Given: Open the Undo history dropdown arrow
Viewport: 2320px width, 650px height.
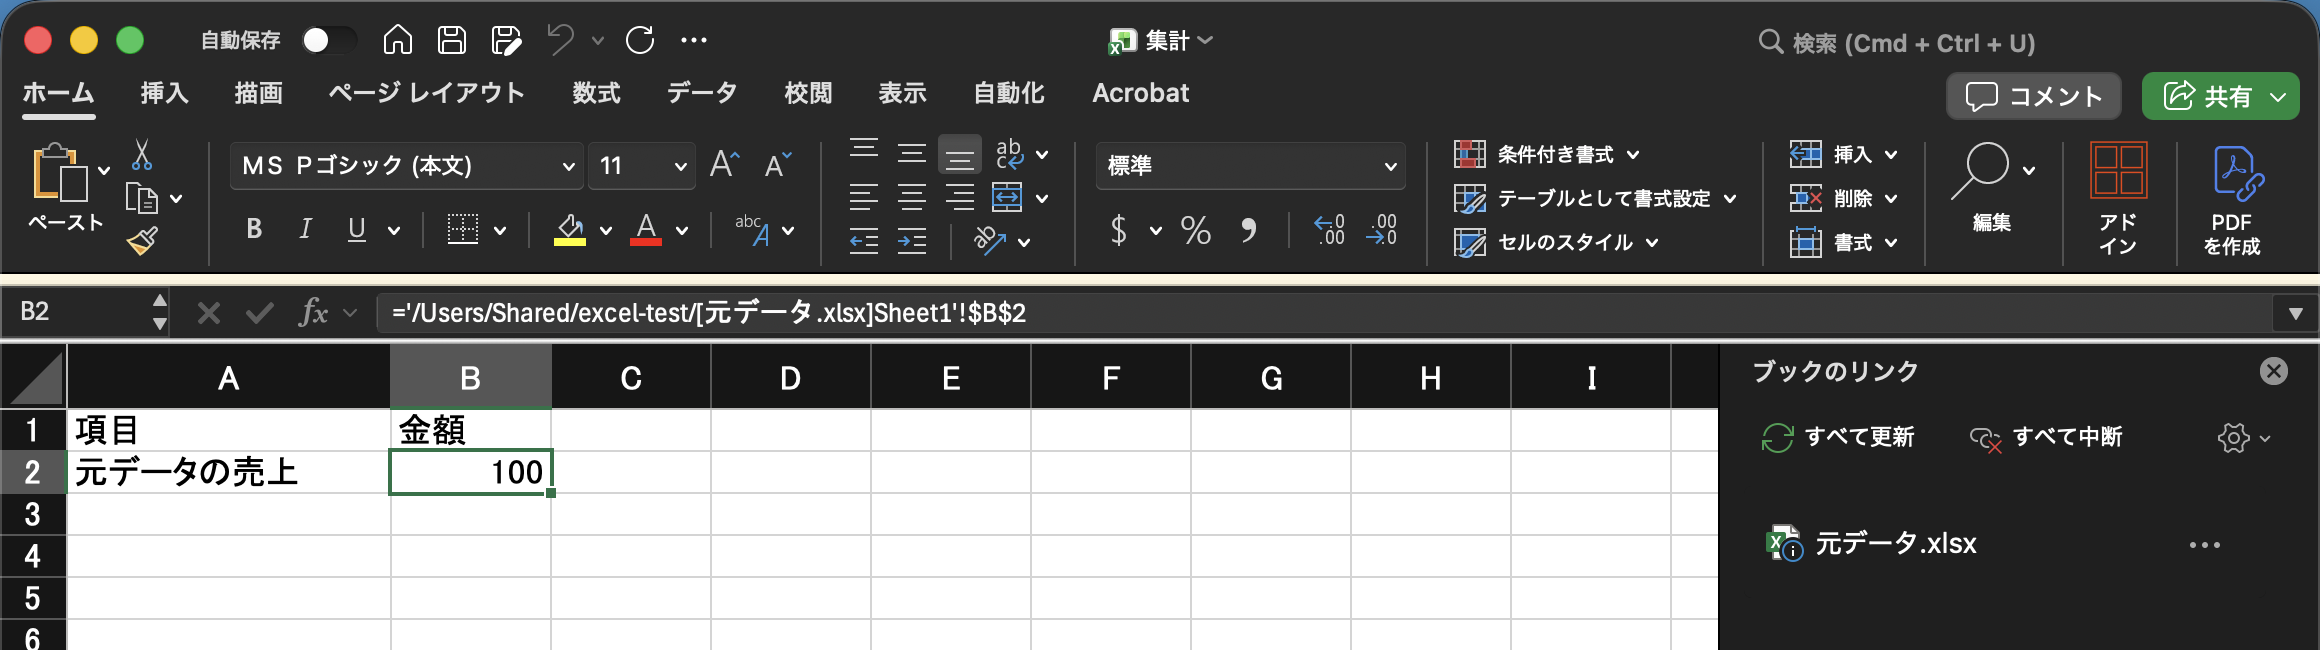Looking at the screenshot, I should pyautogui.click(x=598, y=41).
